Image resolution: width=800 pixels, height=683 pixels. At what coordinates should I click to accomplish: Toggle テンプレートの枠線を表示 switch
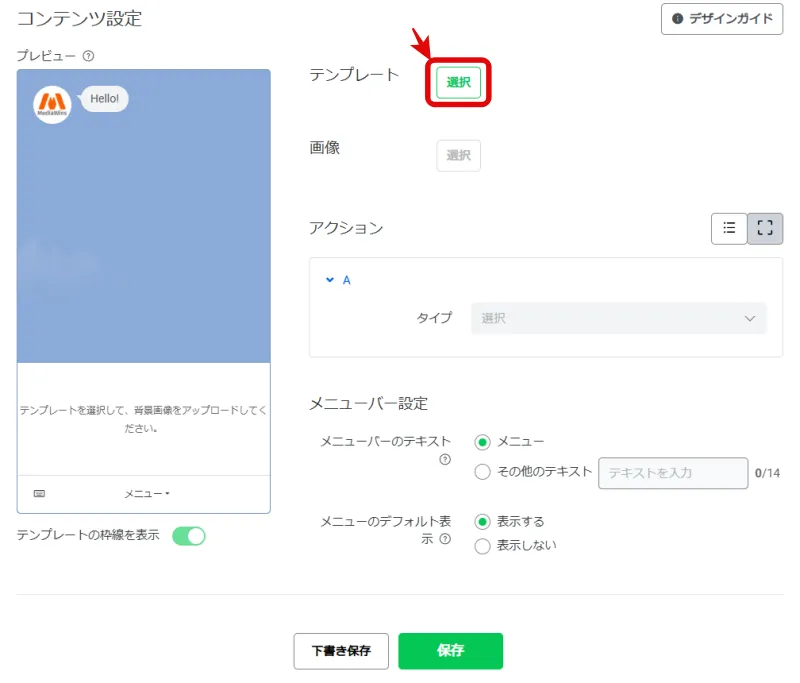coord(189,536)
